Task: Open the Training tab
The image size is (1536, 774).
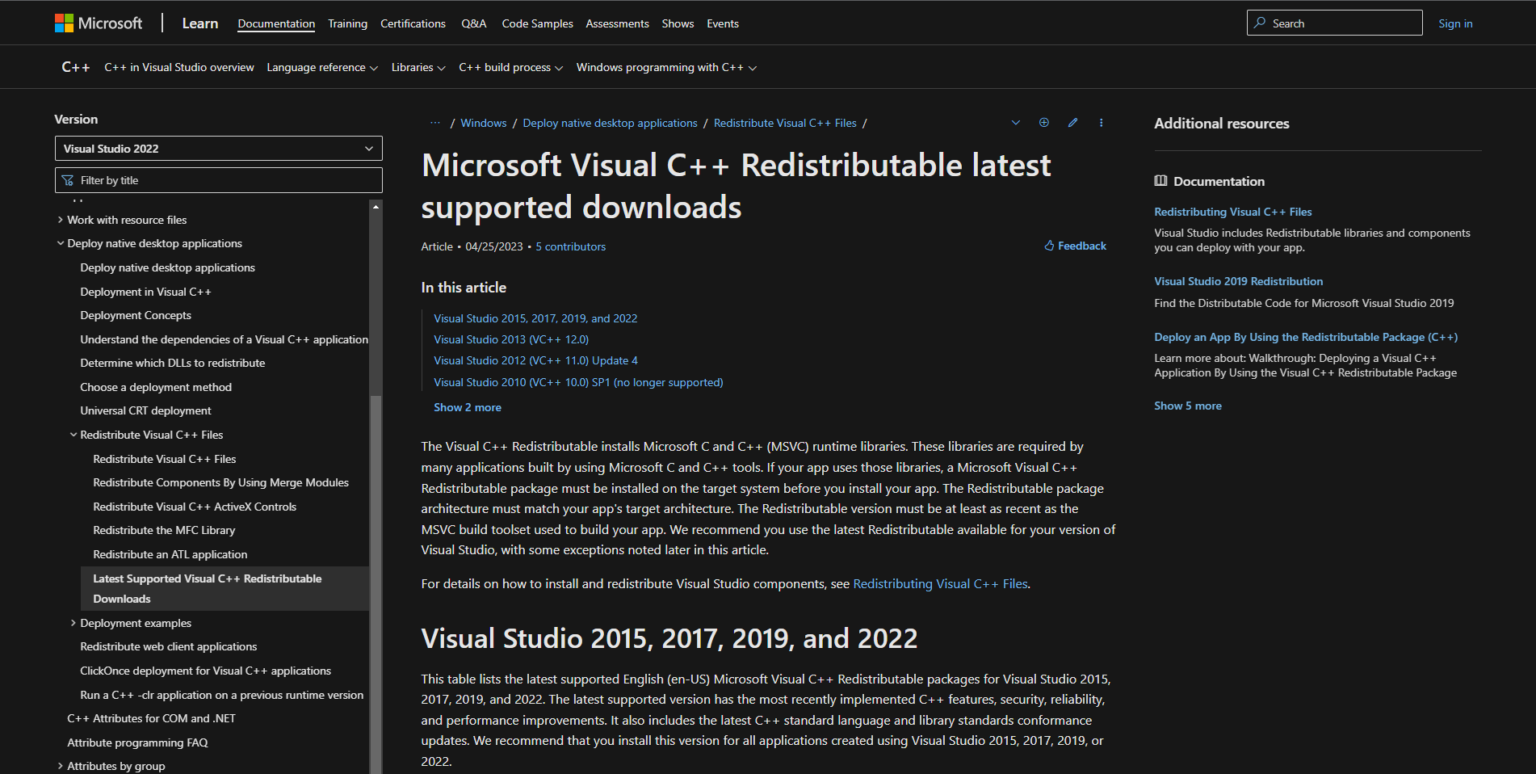Action: [347, 24]
